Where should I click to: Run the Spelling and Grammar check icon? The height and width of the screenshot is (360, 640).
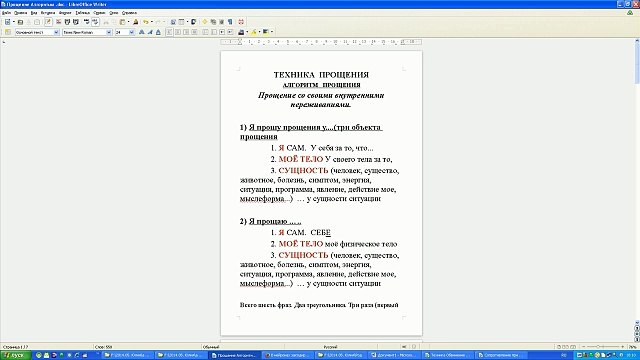pyautogui.click(x=87, y=22)
